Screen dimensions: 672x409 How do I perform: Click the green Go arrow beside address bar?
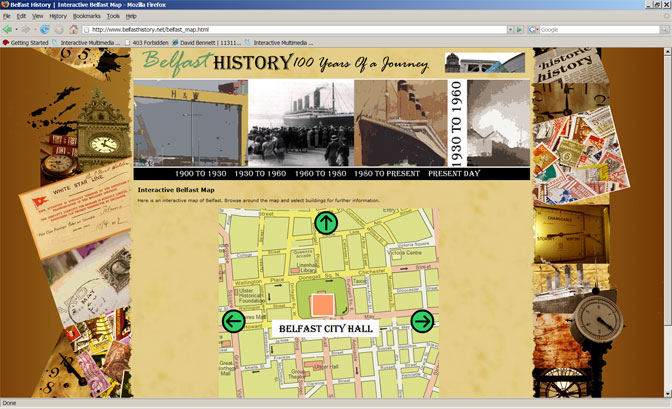[519, 30]
